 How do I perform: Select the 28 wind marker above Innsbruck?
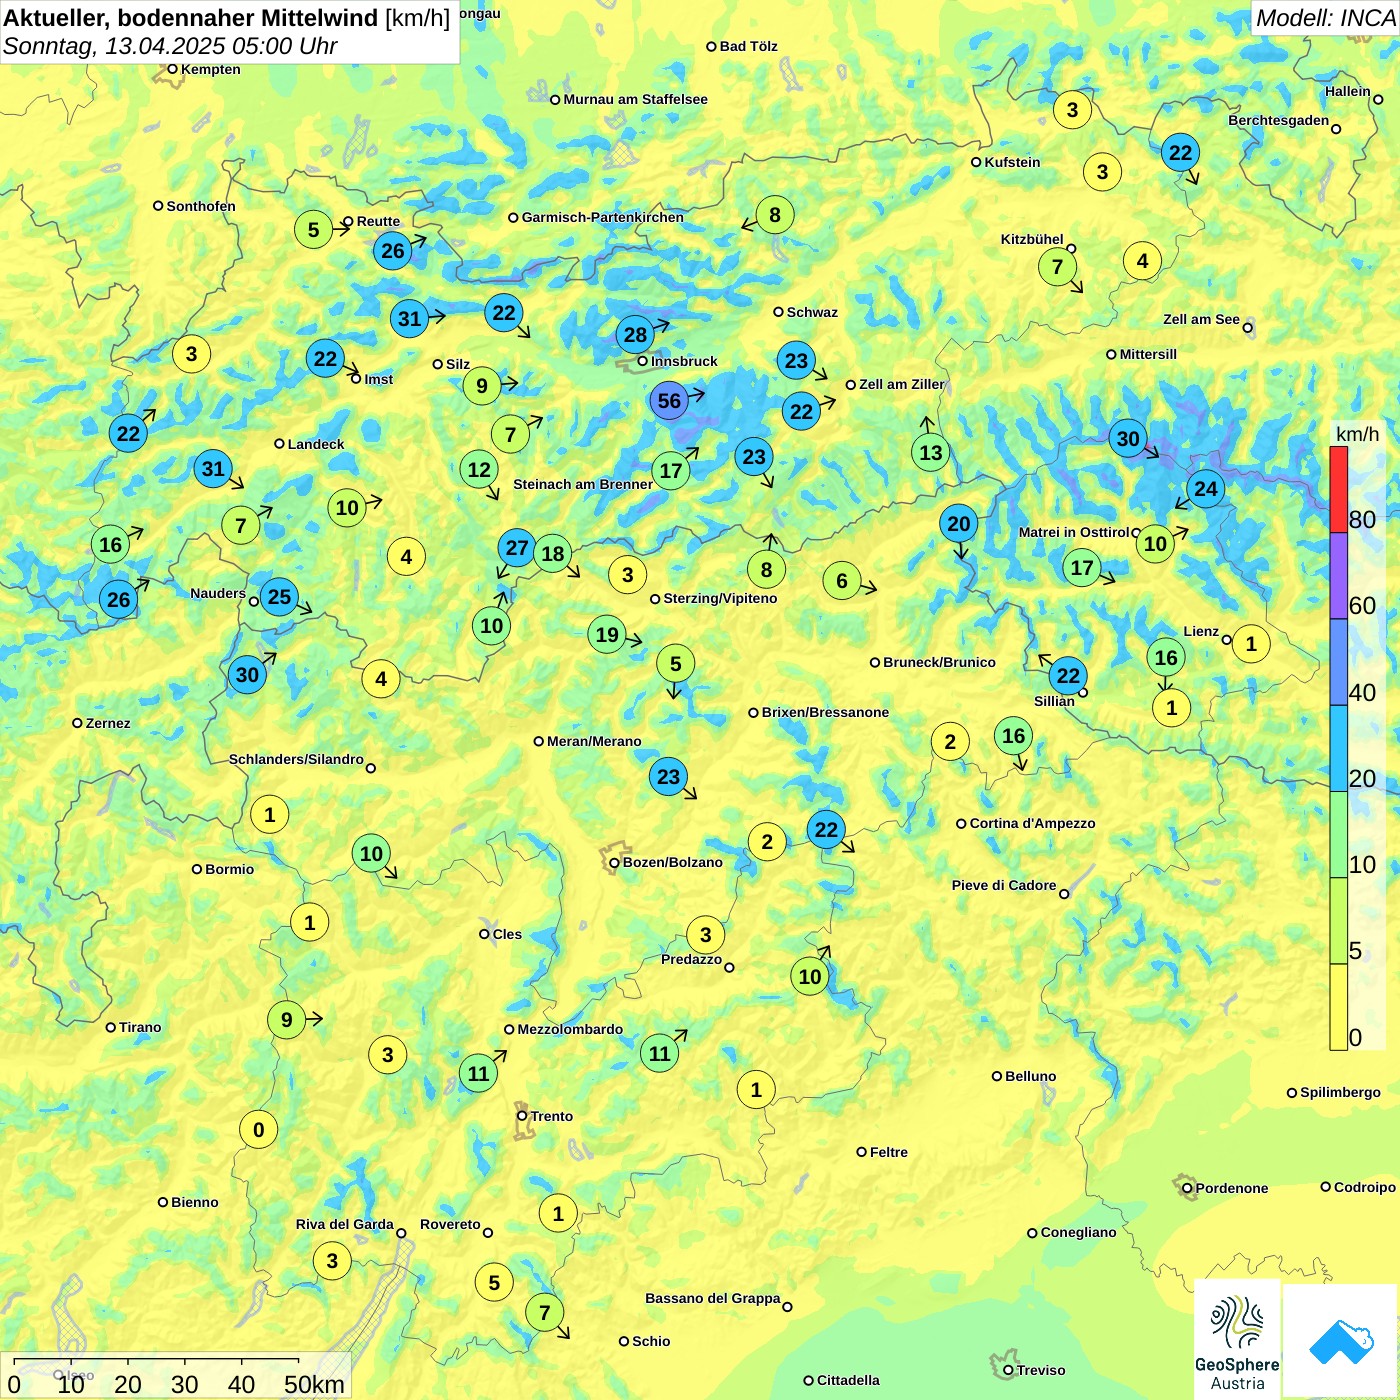[x=636, y=334]
